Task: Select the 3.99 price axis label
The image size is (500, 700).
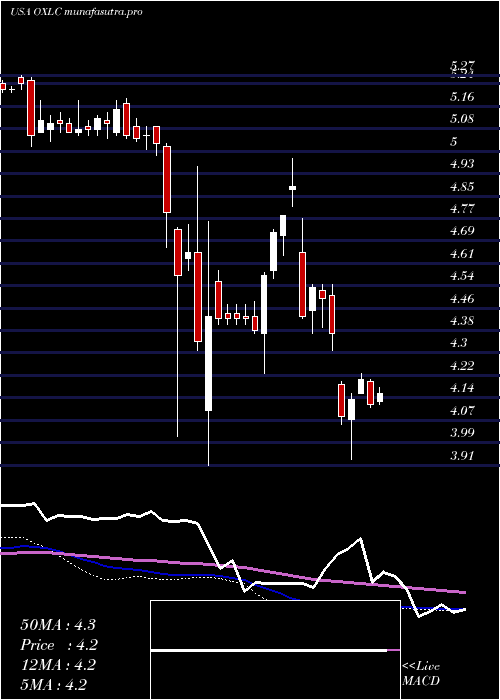Action: 462,433
